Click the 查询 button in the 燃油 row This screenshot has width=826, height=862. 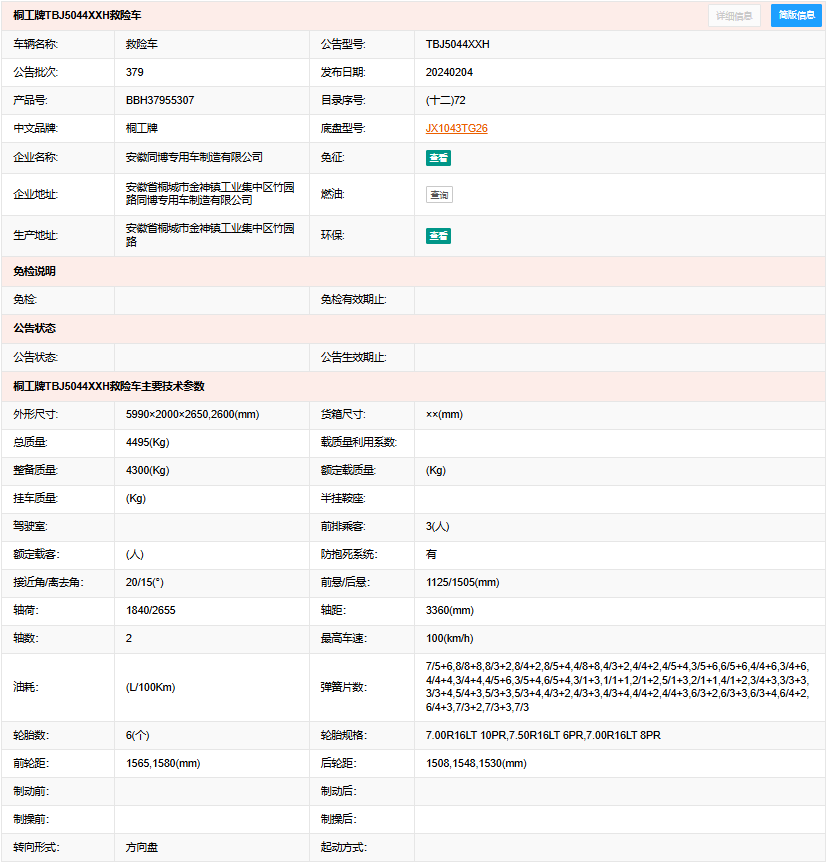click(439, 195)
